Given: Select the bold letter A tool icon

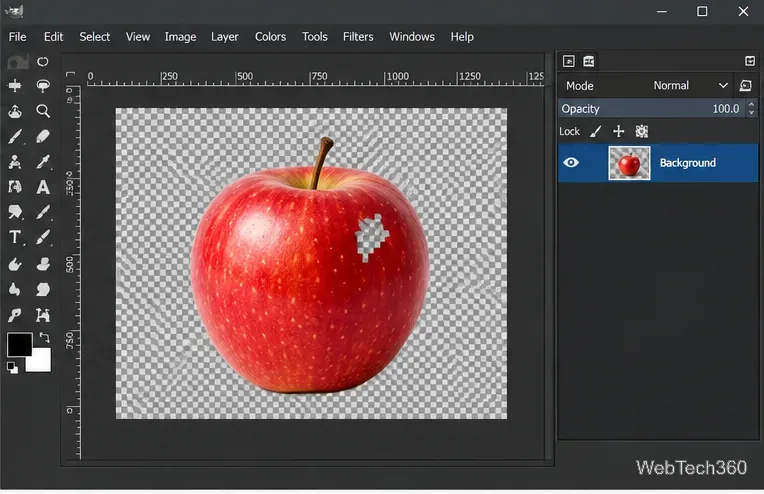Looking at the screenshot, I should [x=43, y=188].
